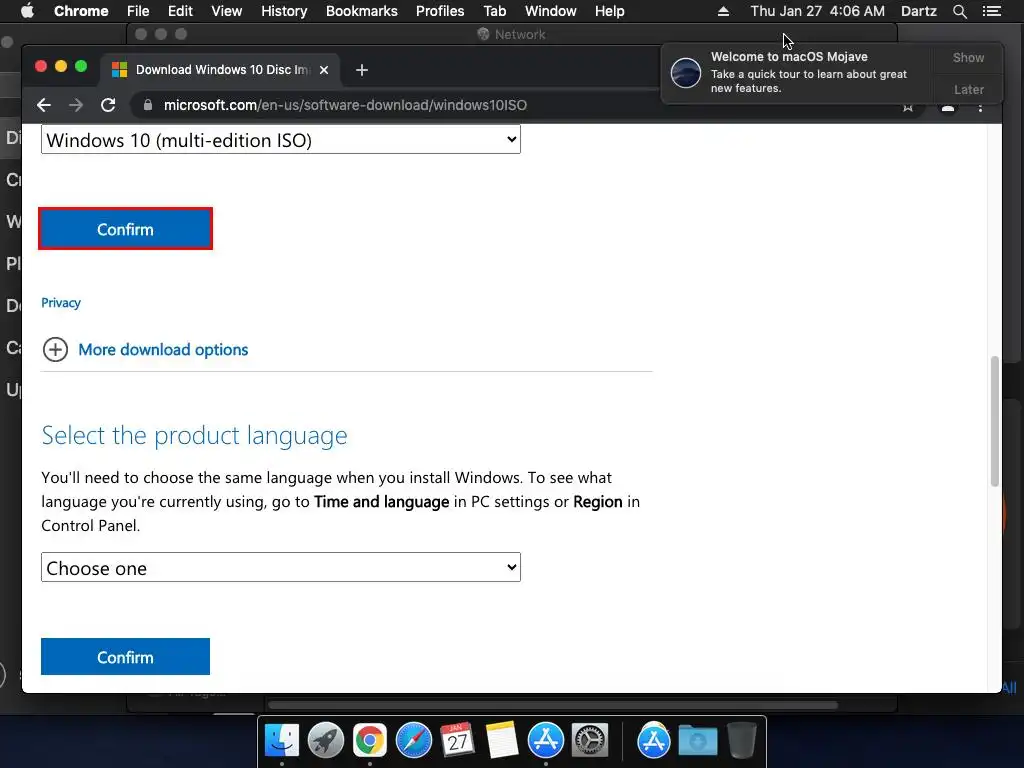Viewport: 1024px width, 768px height.
Task: Click the Chrome back arrow
Action: [44, 105]
